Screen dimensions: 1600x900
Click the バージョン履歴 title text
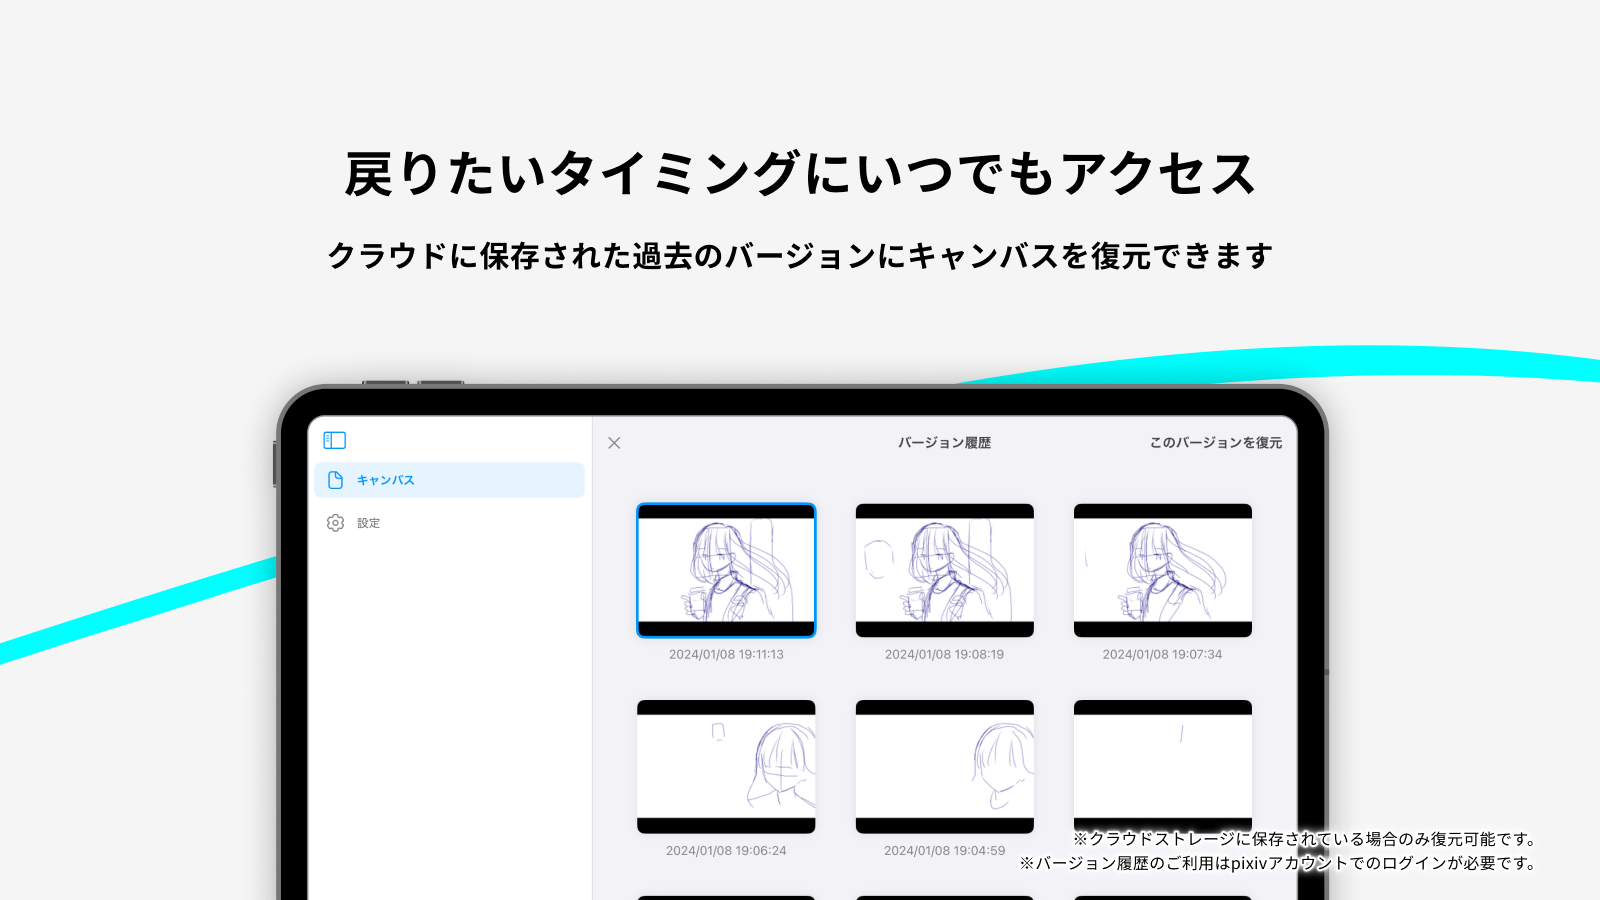tap(944, 443)
